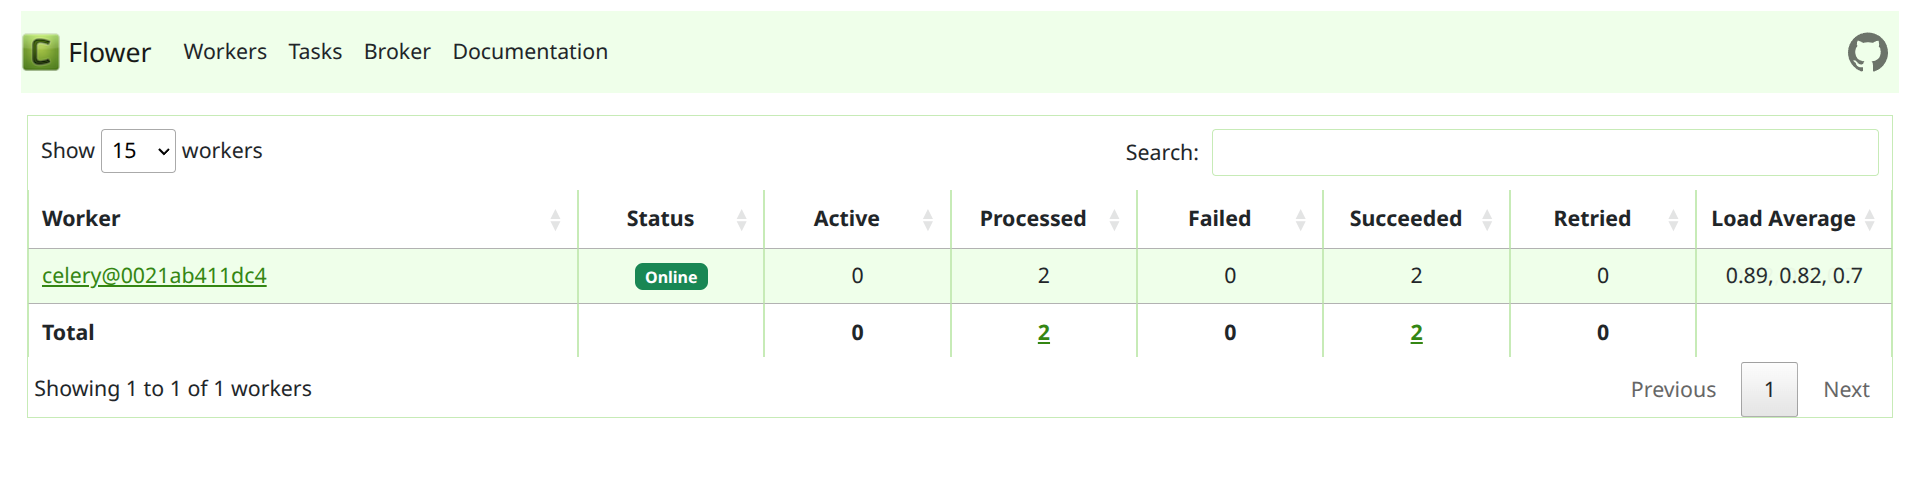Sort by Load Average column arrows
The height and width of the screenshot is (492, 1920).
tap(1870, 220)
